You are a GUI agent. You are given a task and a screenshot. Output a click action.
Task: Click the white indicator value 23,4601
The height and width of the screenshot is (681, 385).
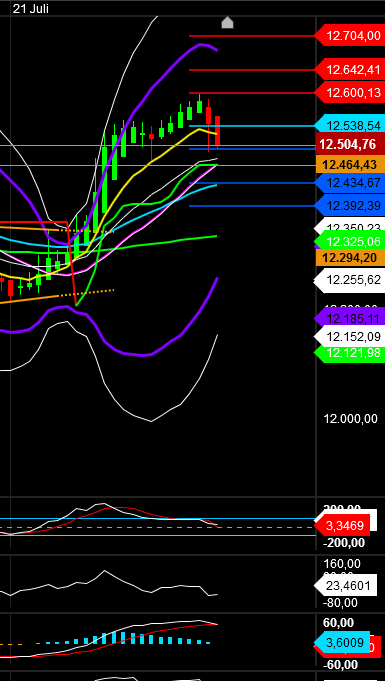pyautogui.click(x=345, y=586)
